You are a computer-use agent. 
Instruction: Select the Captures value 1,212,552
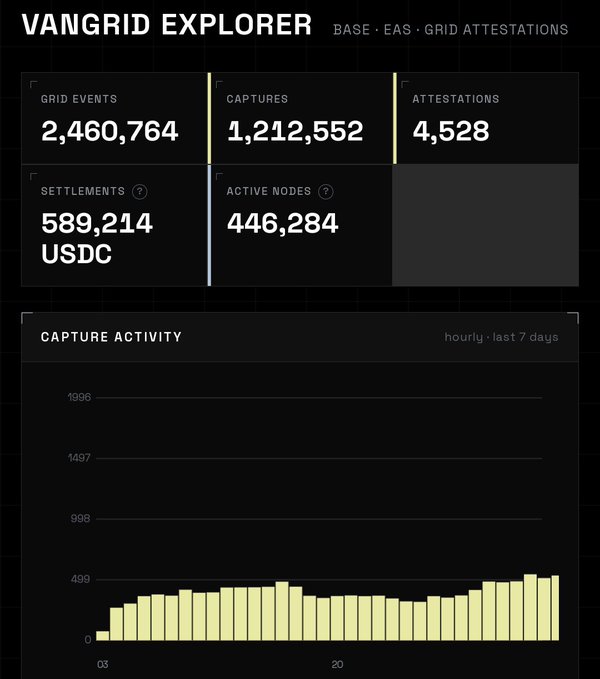click(x=295, y=131)
